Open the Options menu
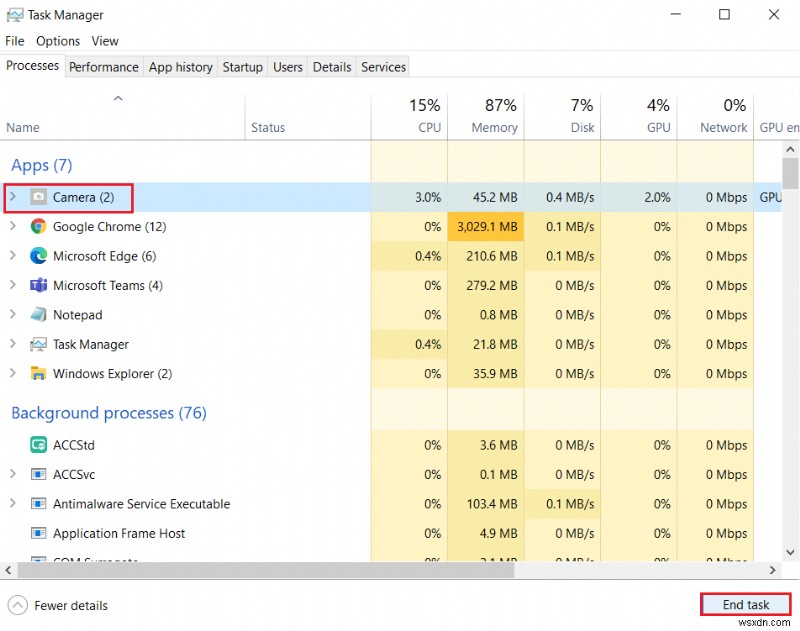 [x=58, y=41]
